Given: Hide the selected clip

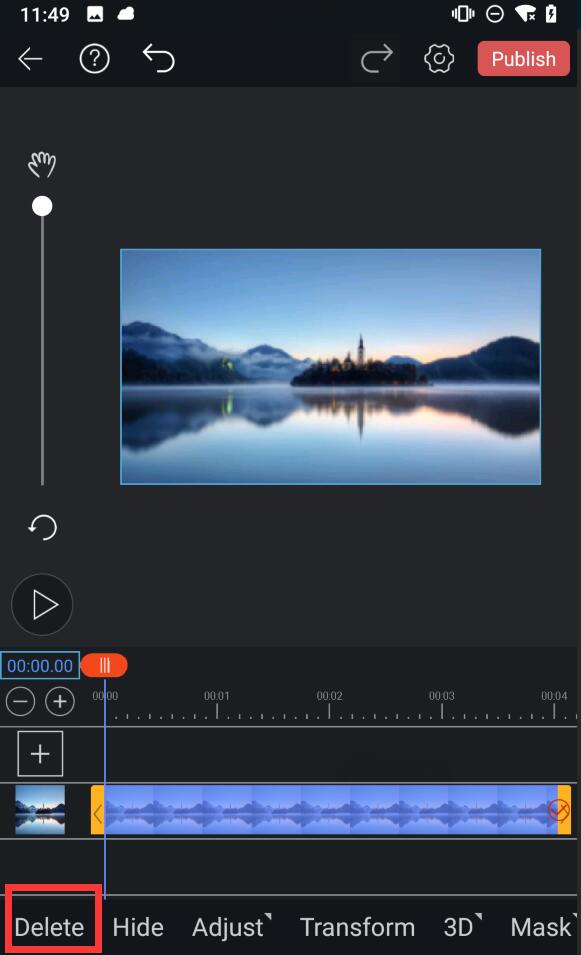Looking at the screenshot, I should point(138,928).
